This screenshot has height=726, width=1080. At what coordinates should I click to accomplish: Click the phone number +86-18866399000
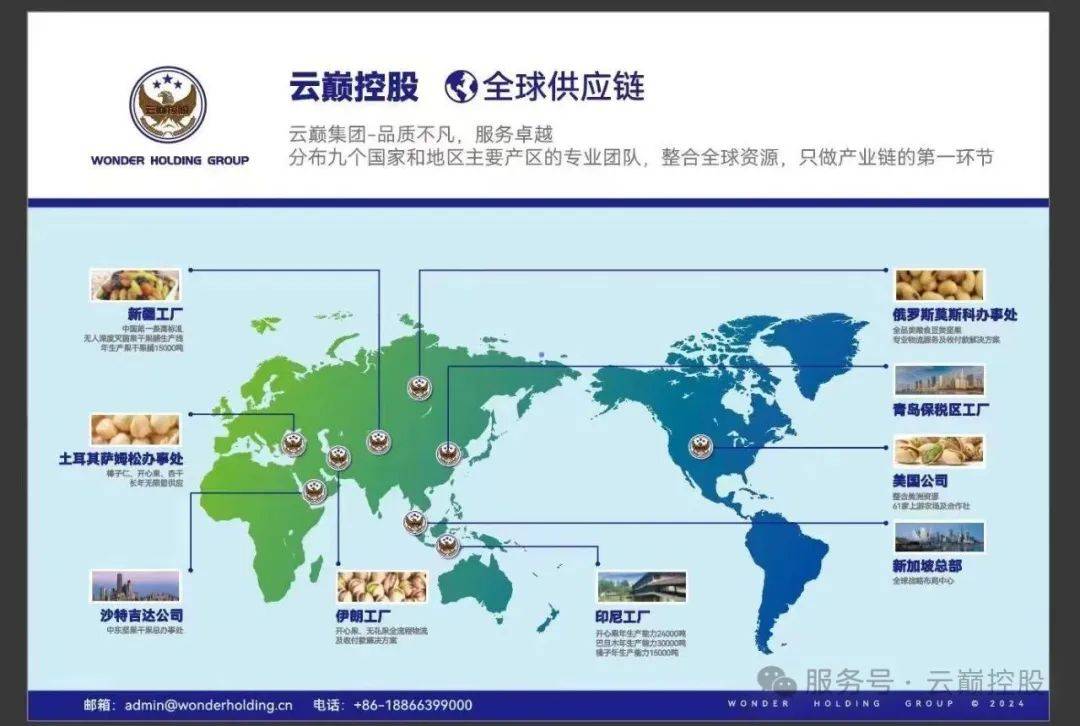[x=413, y=705]
